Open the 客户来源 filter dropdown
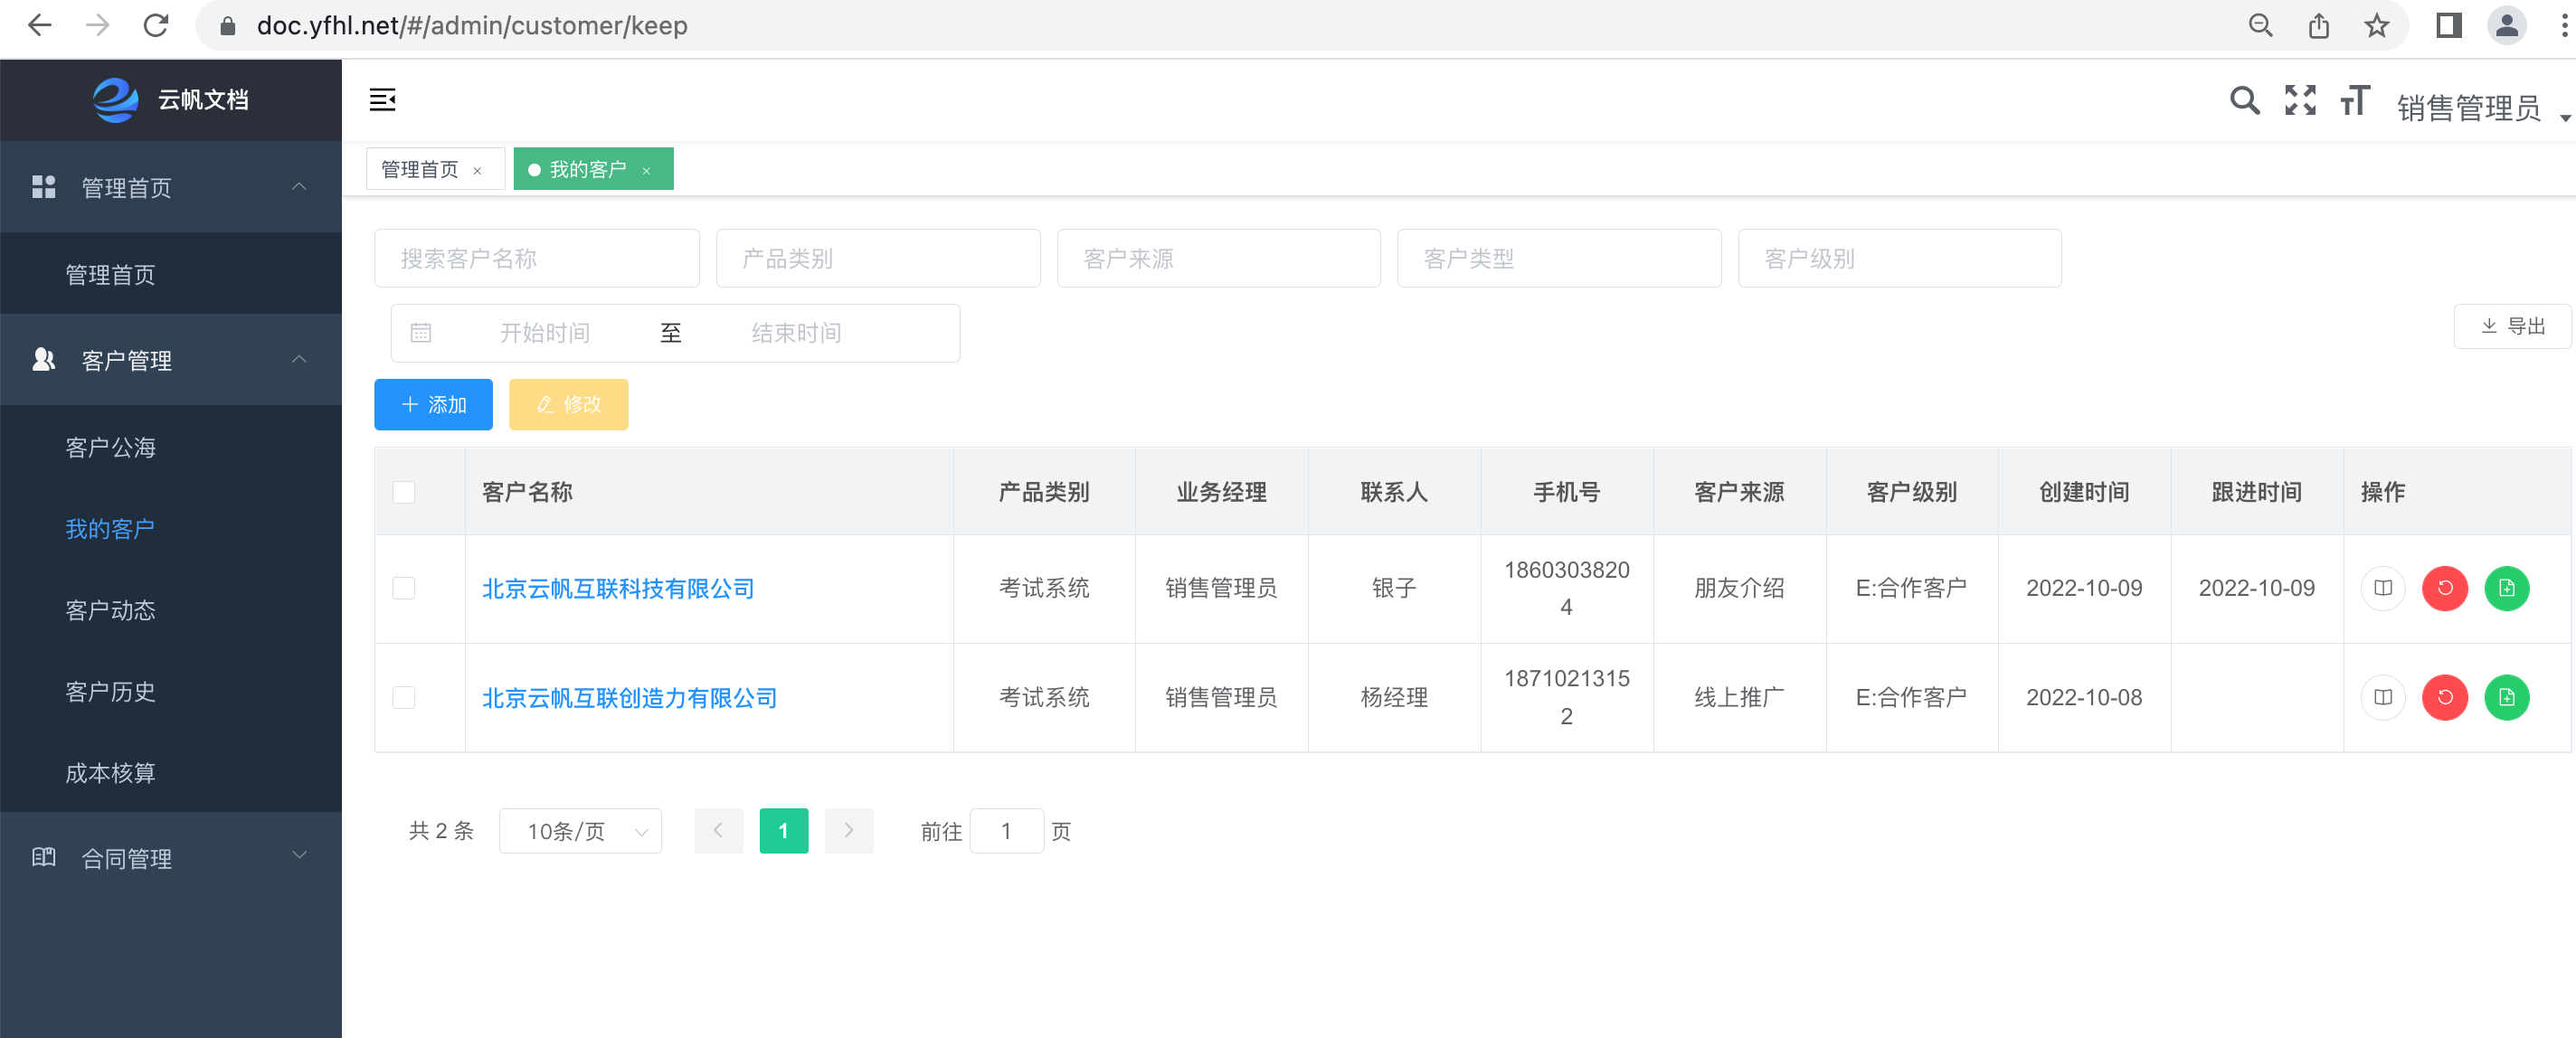This screenshot has height=1038, width=2576. (x=1219, y=259)
